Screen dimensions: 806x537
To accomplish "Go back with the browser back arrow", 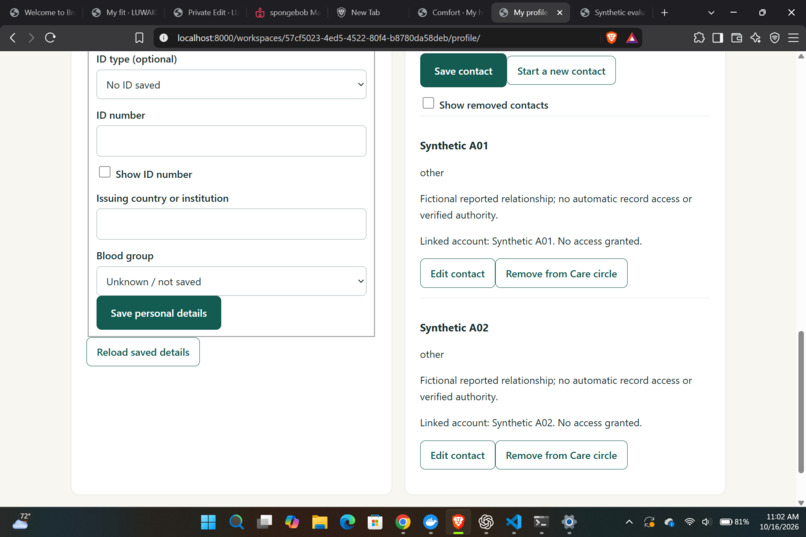I will (13, 38).
